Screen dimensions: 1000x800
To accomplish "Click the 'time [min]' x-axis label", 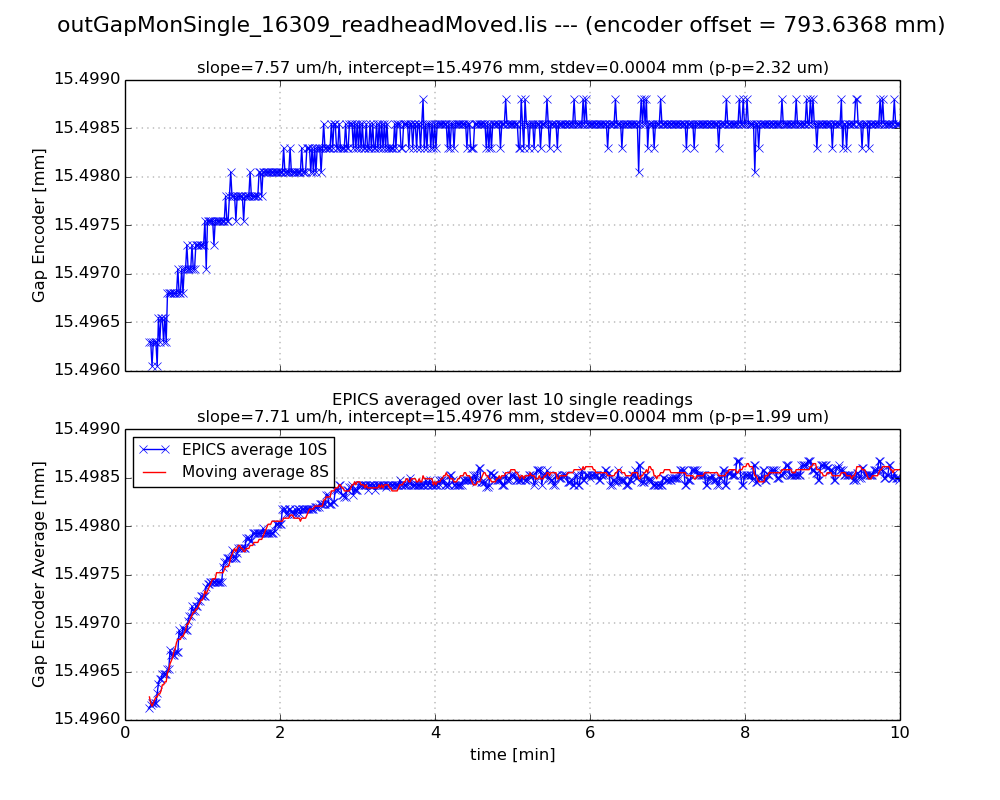I will coord(512,755).
